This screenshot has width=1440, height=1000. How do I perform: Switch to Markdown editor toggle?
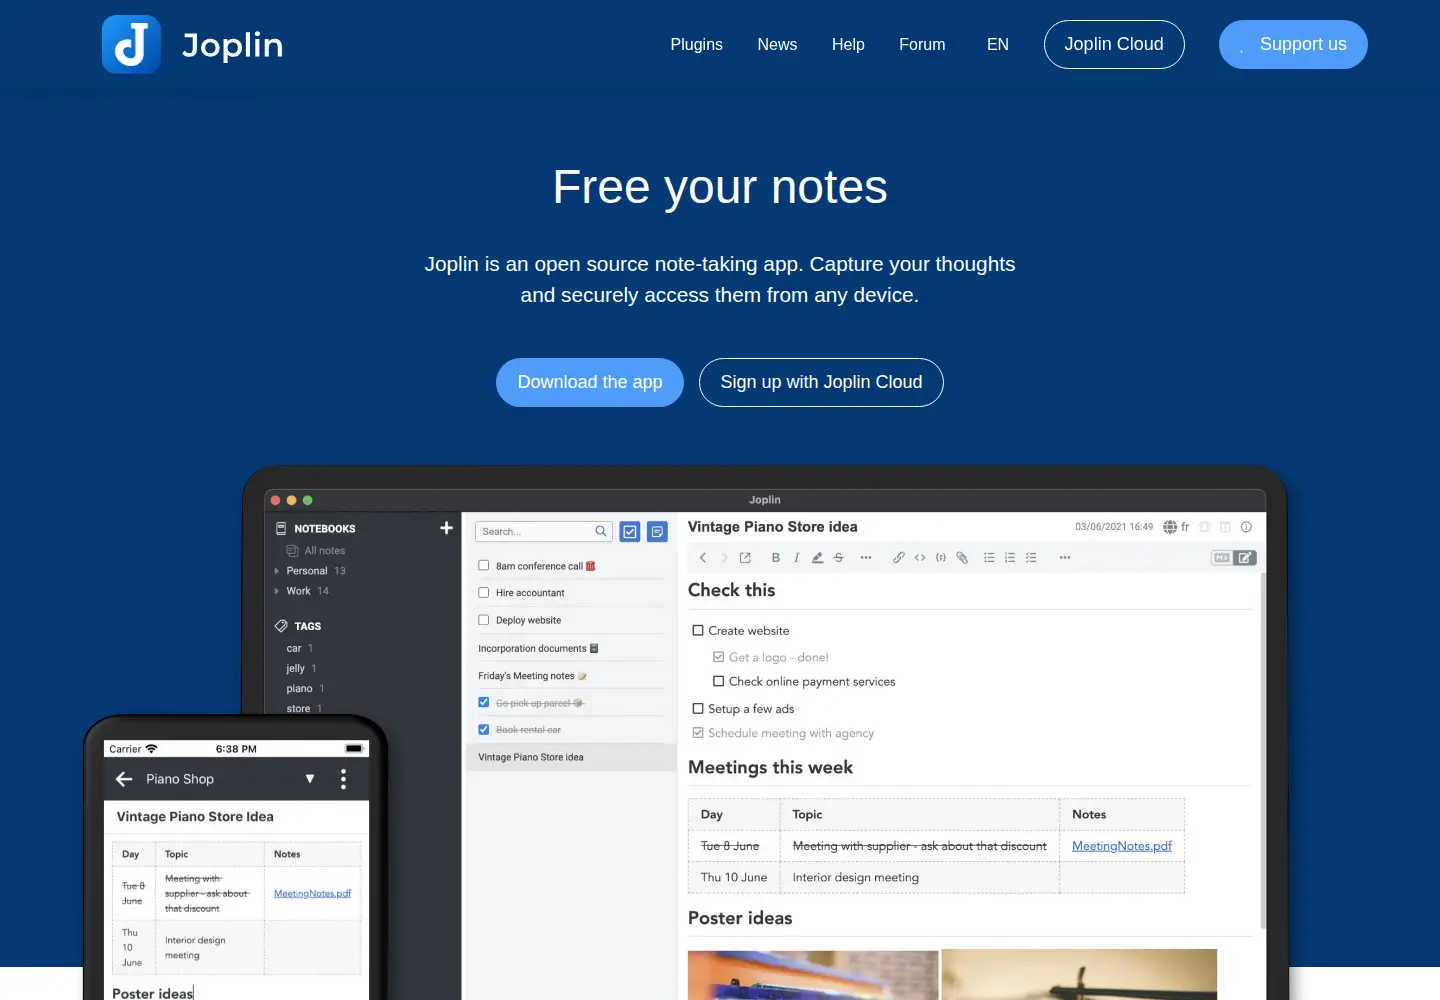point(1222,558)
